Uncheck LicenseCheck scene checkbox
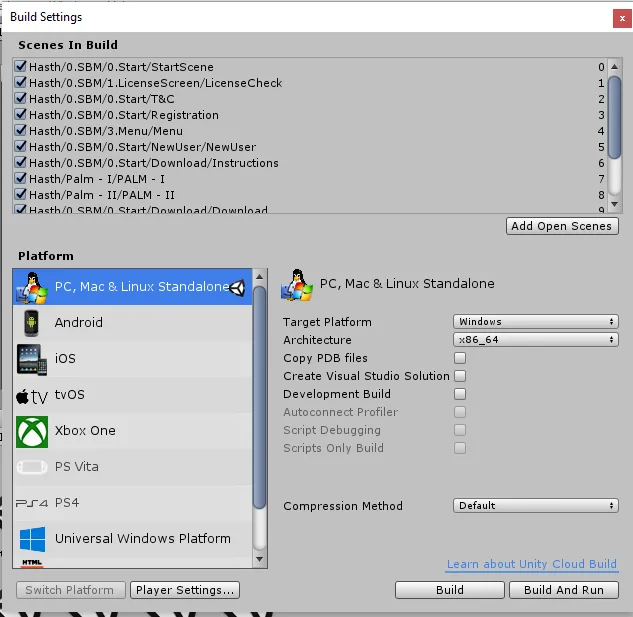Viewport: 633px width, 617px height. 21,82
